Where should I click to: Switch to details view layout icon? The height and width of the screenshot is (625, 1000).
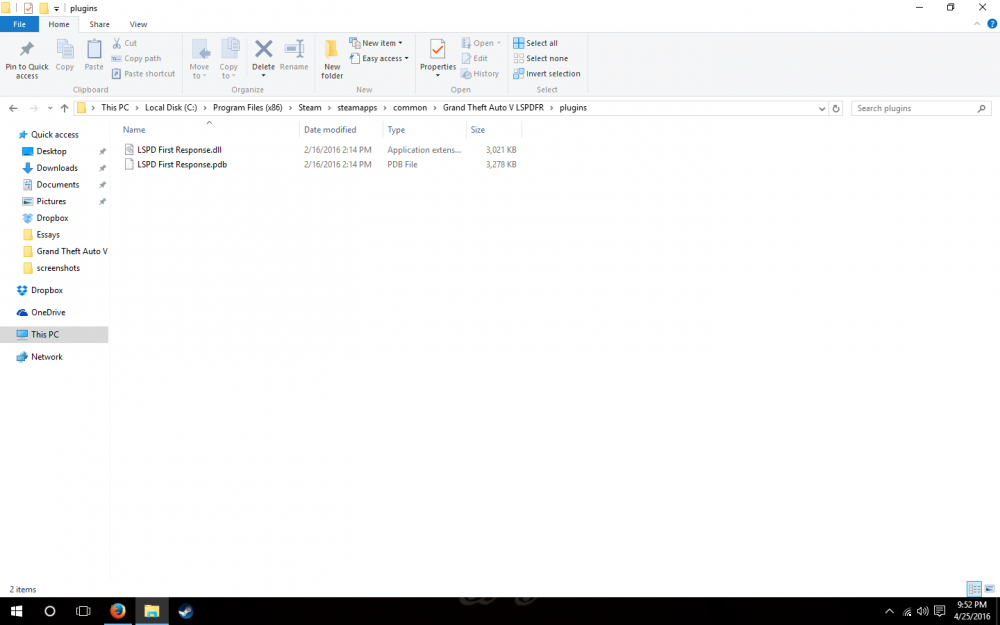[x=974, y=589]
